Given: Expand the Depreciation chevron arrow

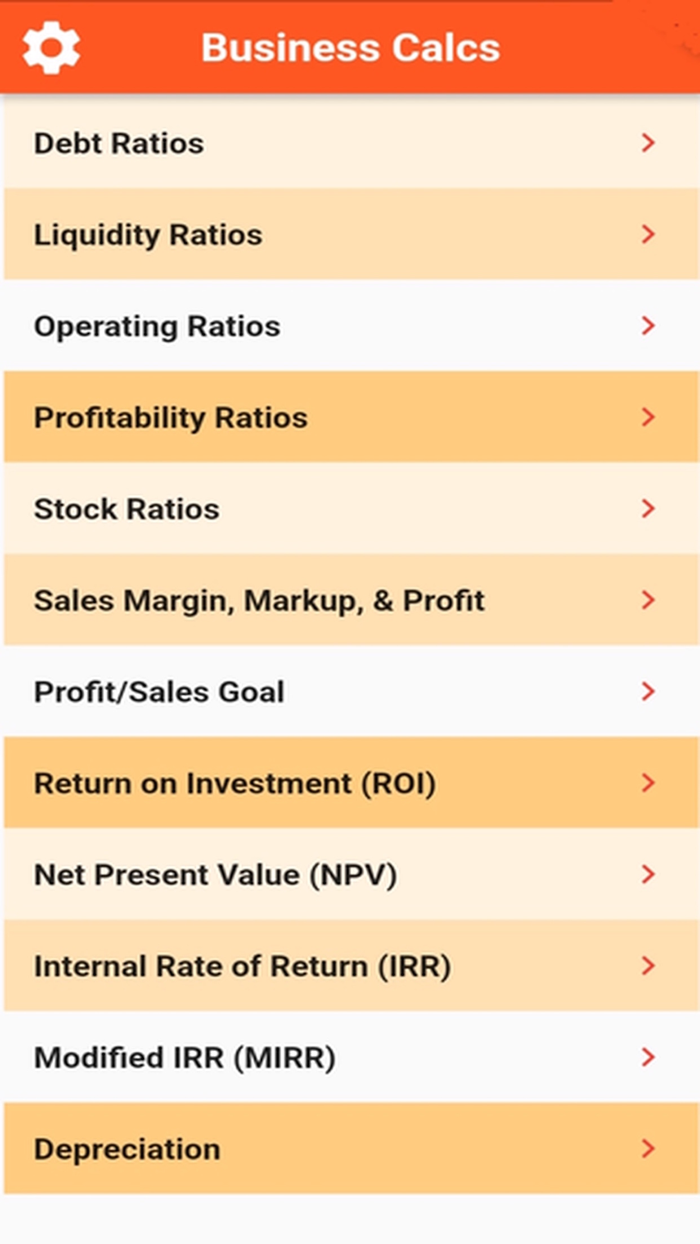Looking at the screenshot, I should (x=648, y=1149).
